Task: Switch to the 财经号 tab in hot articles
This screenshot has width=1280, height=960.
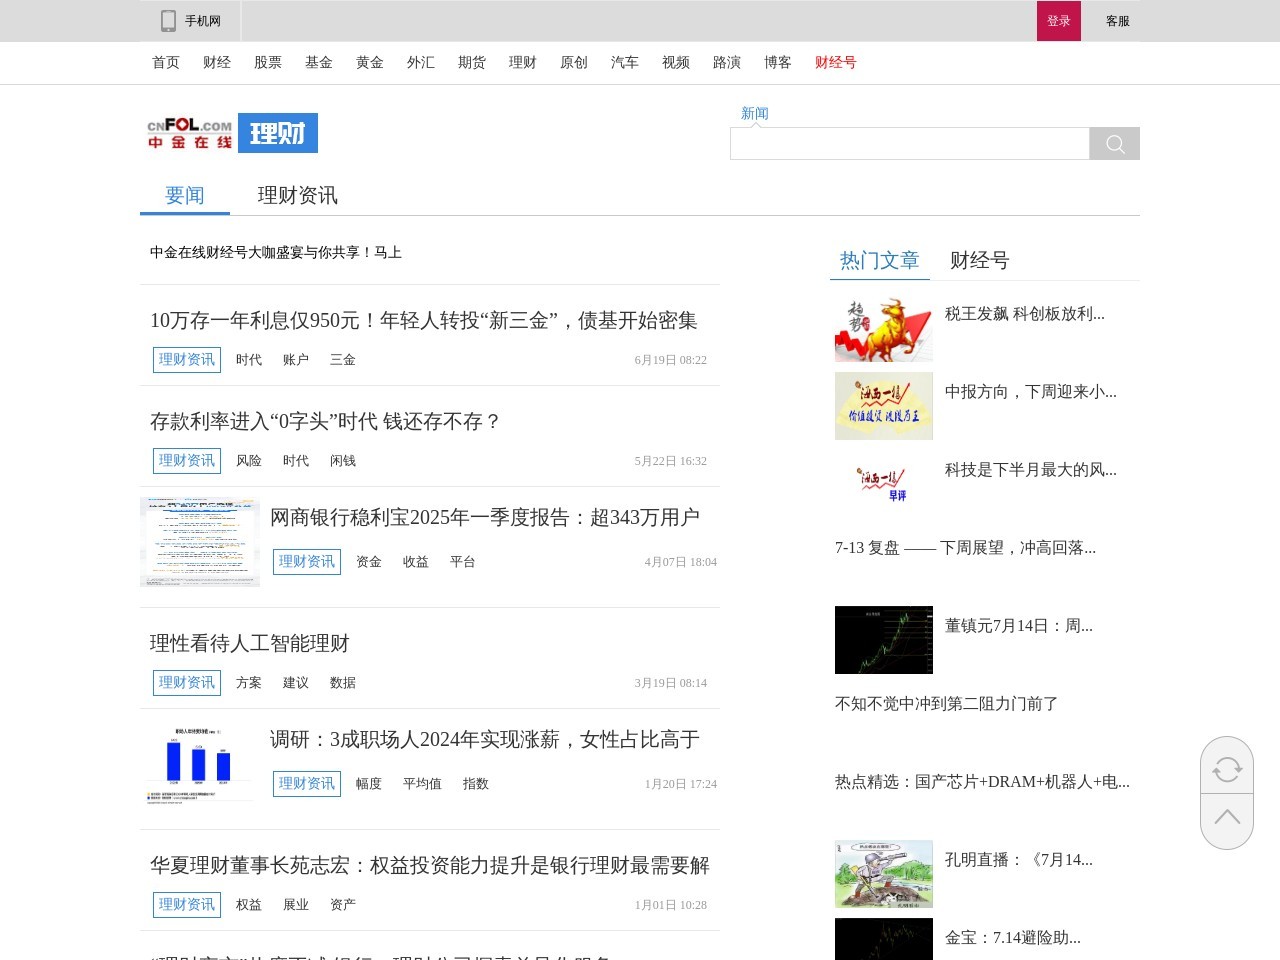Action: [978, 260]
